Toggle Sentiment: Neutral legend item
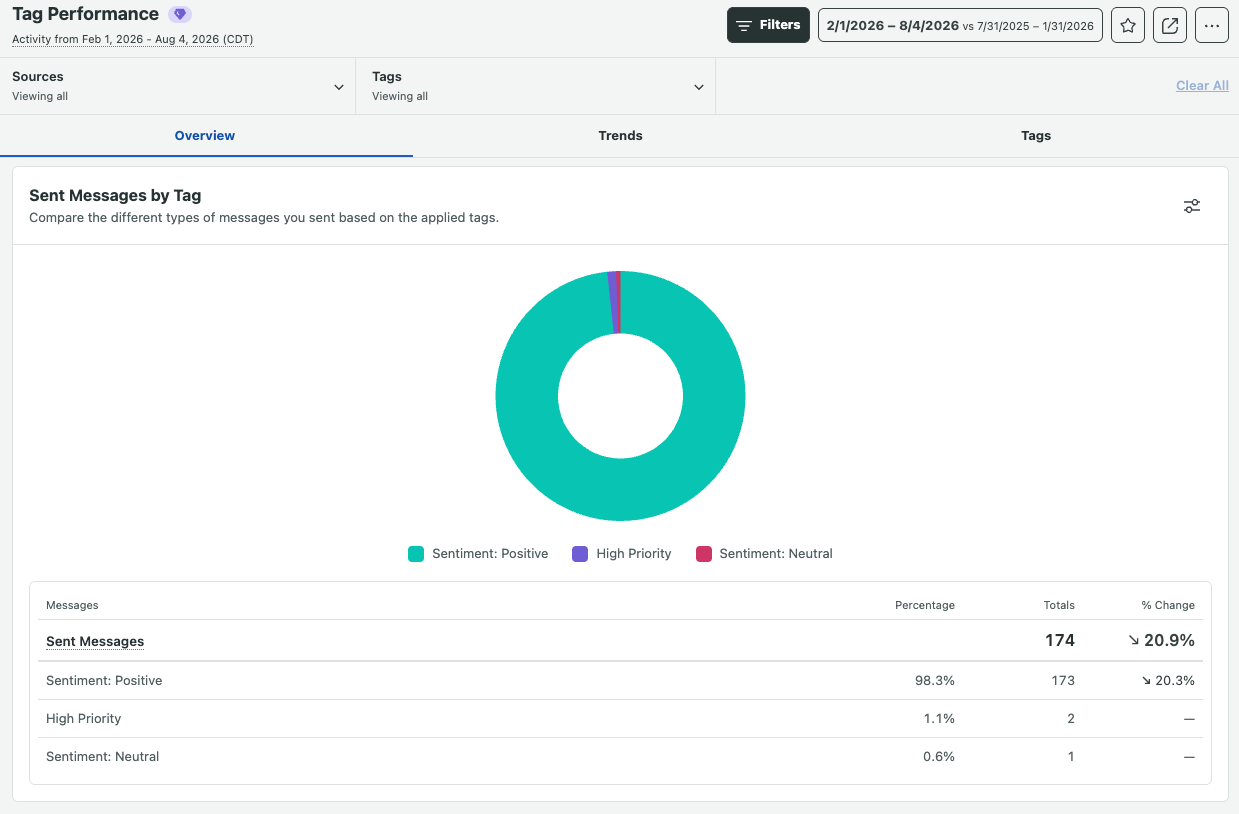The width and height of the screenshot is (1239, 814). click(x=764, y=554)
